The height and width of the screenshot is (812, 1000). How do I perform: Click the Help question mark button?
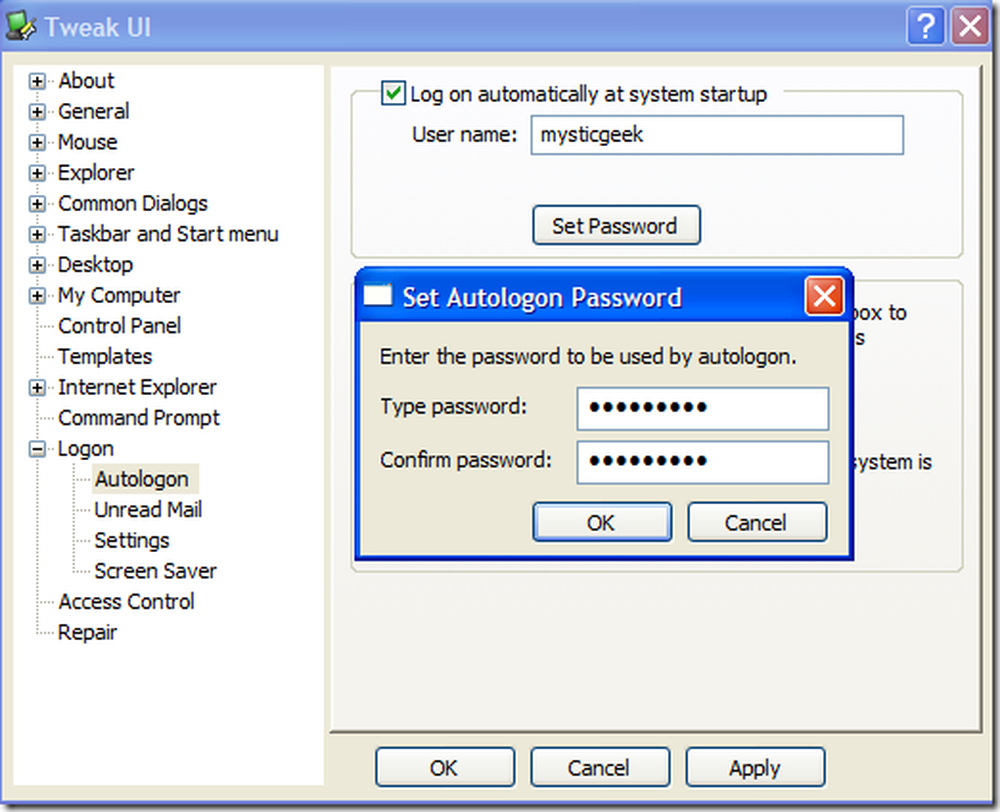[x=925, y=27]
